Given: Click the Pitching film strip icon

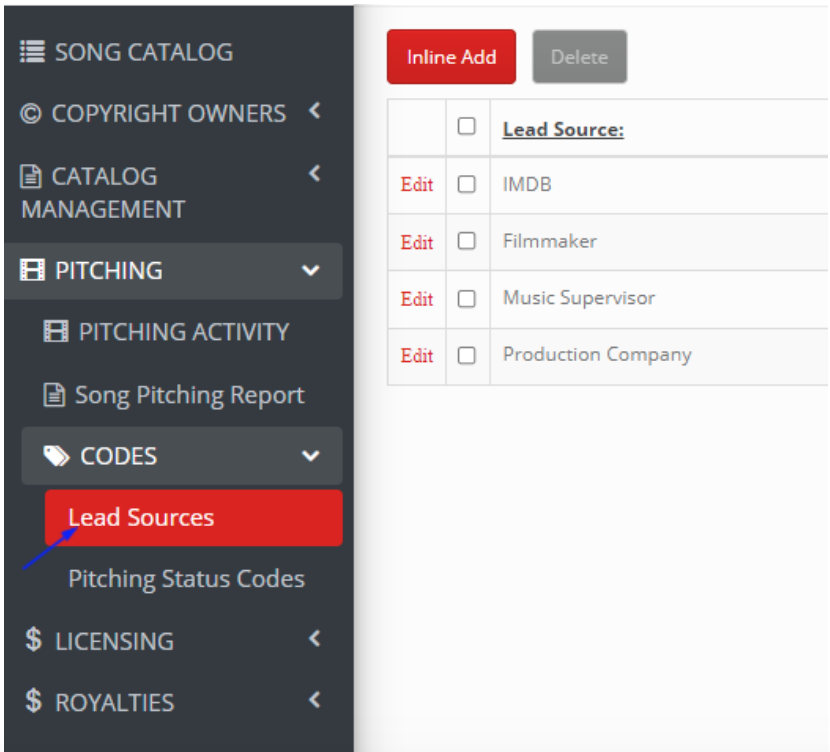Looking at the screenshot, I should click(x=32, y=270).
